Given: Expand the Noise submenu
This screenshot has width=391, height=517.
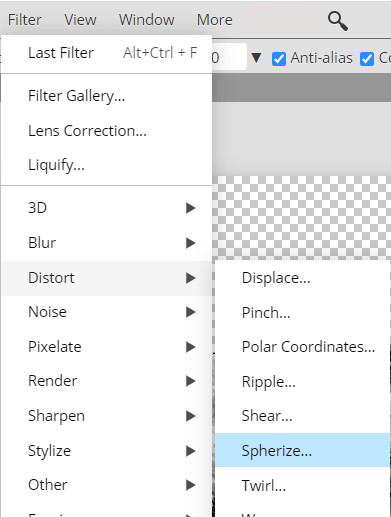Looking at the screenshot, I should (x=107, y=312).
